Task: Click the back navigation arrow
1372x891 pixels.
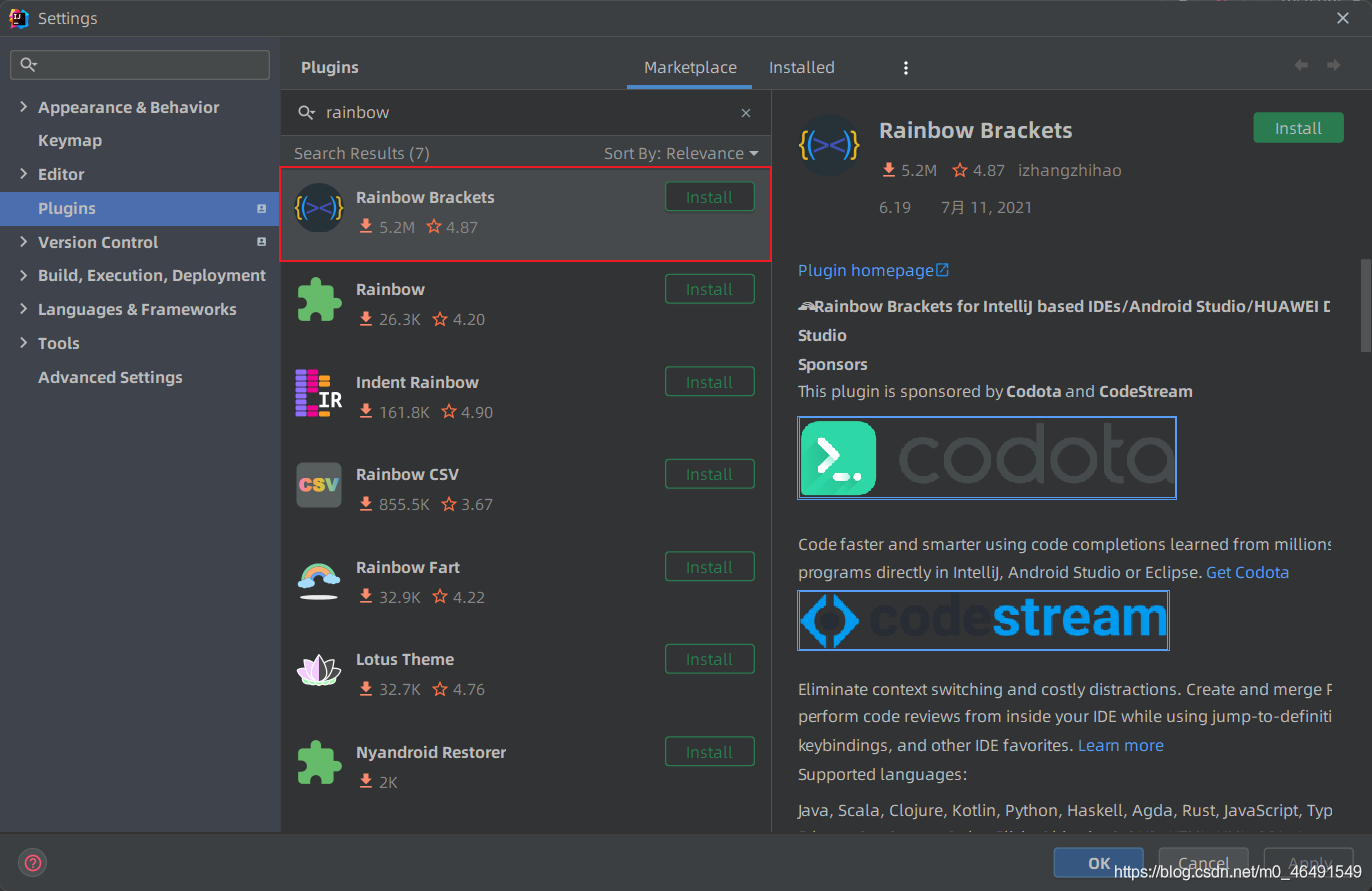Action: [x=1301, y=65]
